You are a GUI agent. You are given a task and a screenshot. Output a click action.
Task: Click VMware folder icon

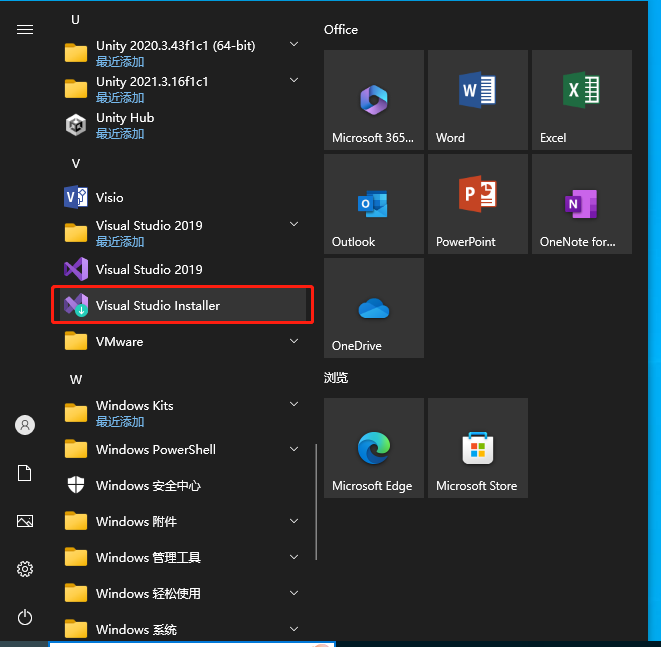76,341
